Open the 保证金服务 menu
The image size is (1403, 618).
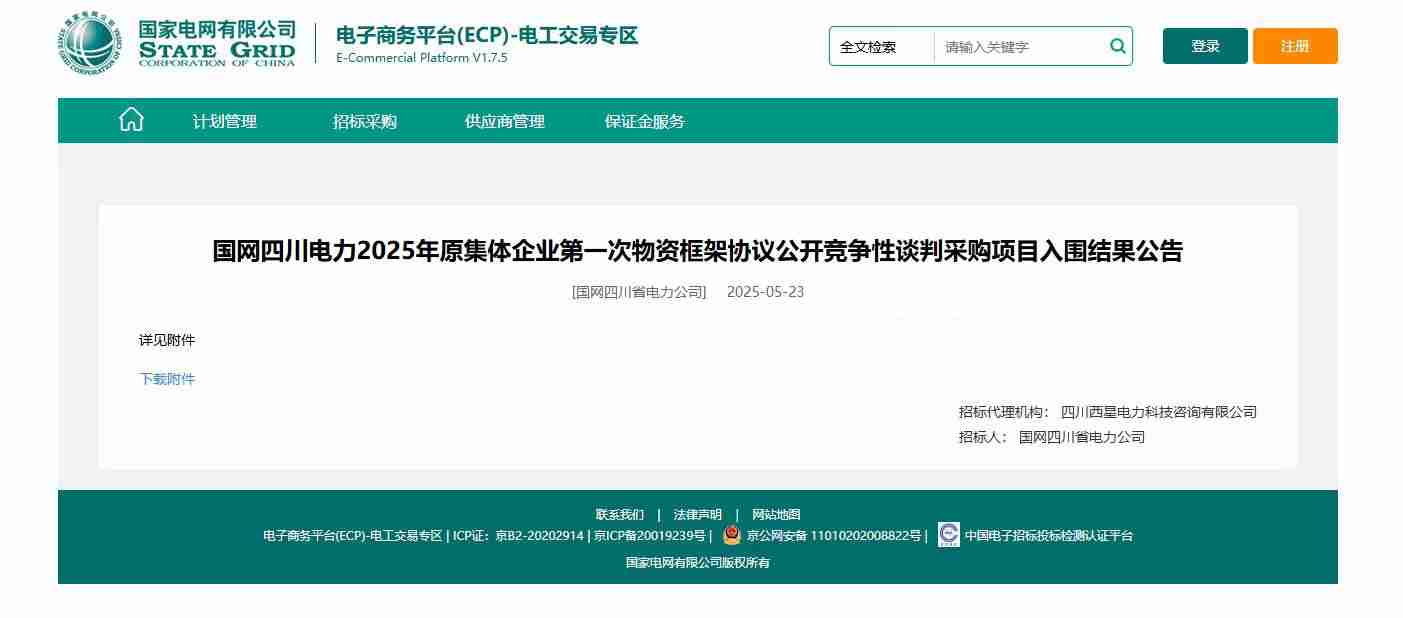[645, 121]
